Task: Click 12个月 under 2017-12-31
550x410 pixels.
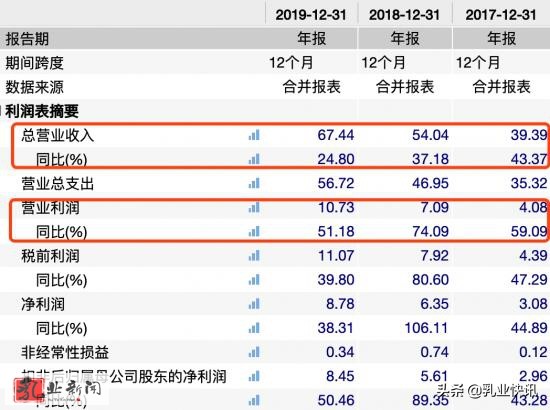Action: [478, 63]
